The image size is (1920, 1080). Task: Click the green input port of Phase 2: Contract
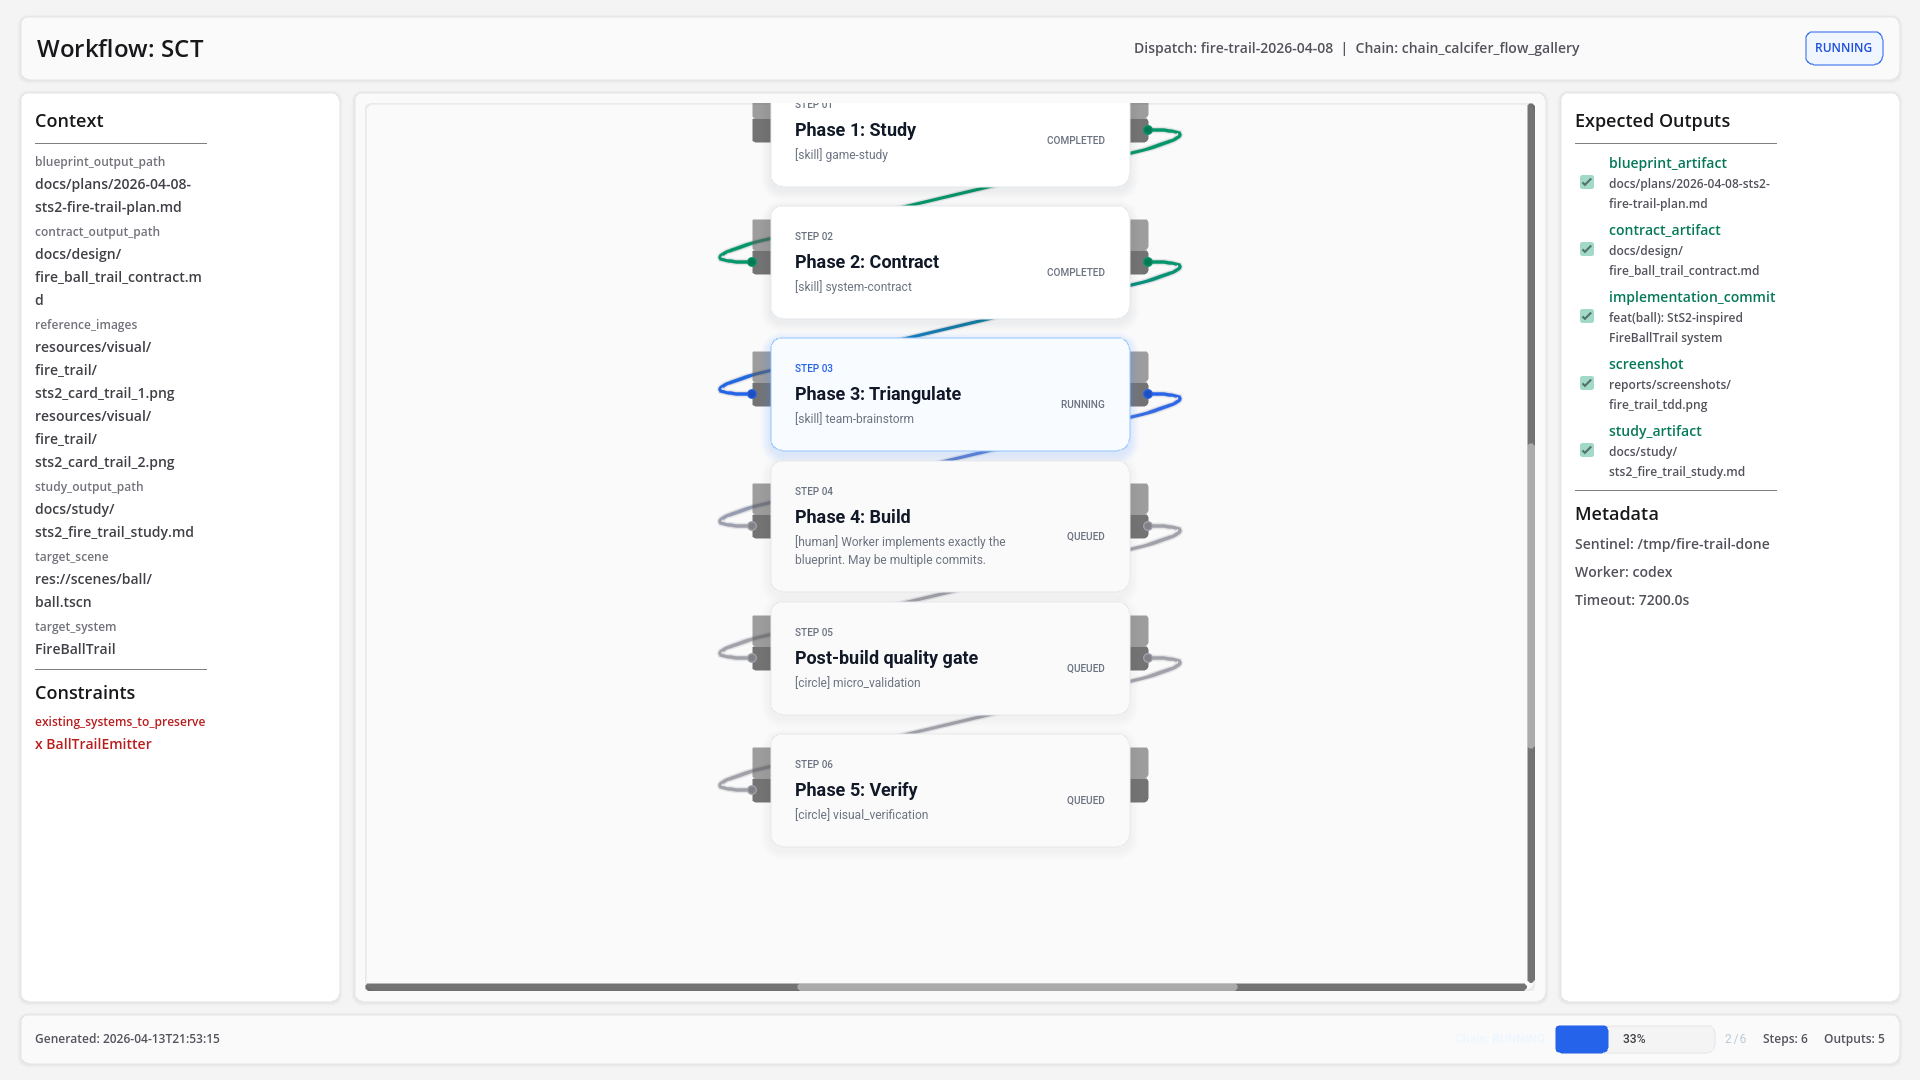pos(752,262)
